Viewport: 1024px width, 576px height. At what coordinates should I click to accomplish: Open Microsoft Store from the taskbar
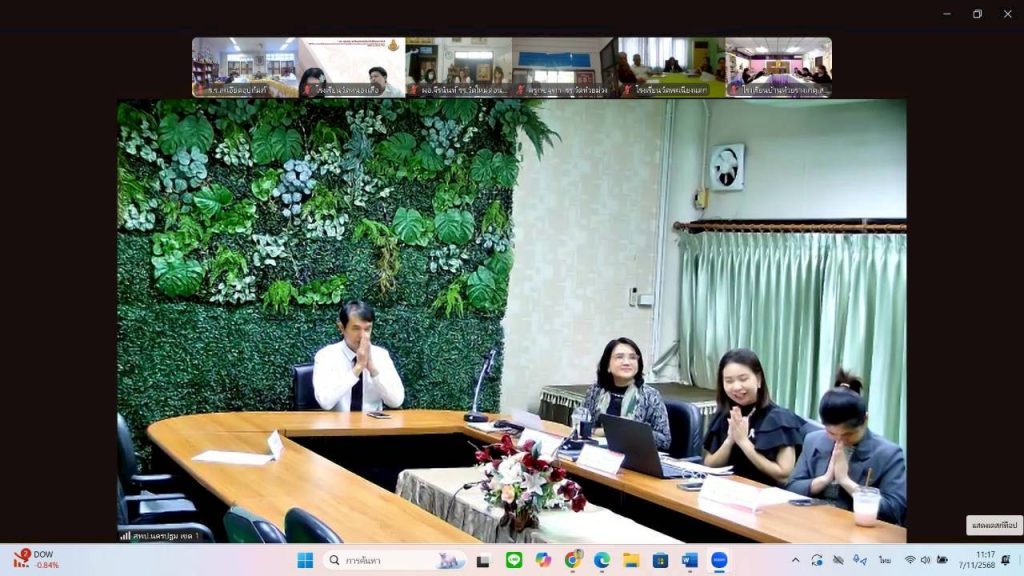click(x=660, y=560)
